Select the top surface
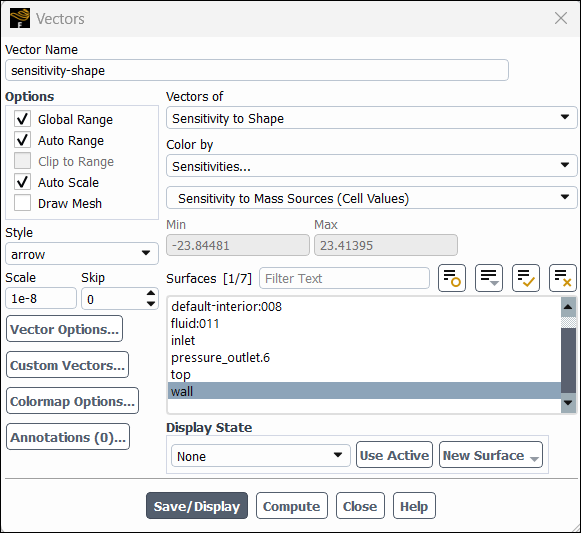The image size is (581, 533). [364, 374]
